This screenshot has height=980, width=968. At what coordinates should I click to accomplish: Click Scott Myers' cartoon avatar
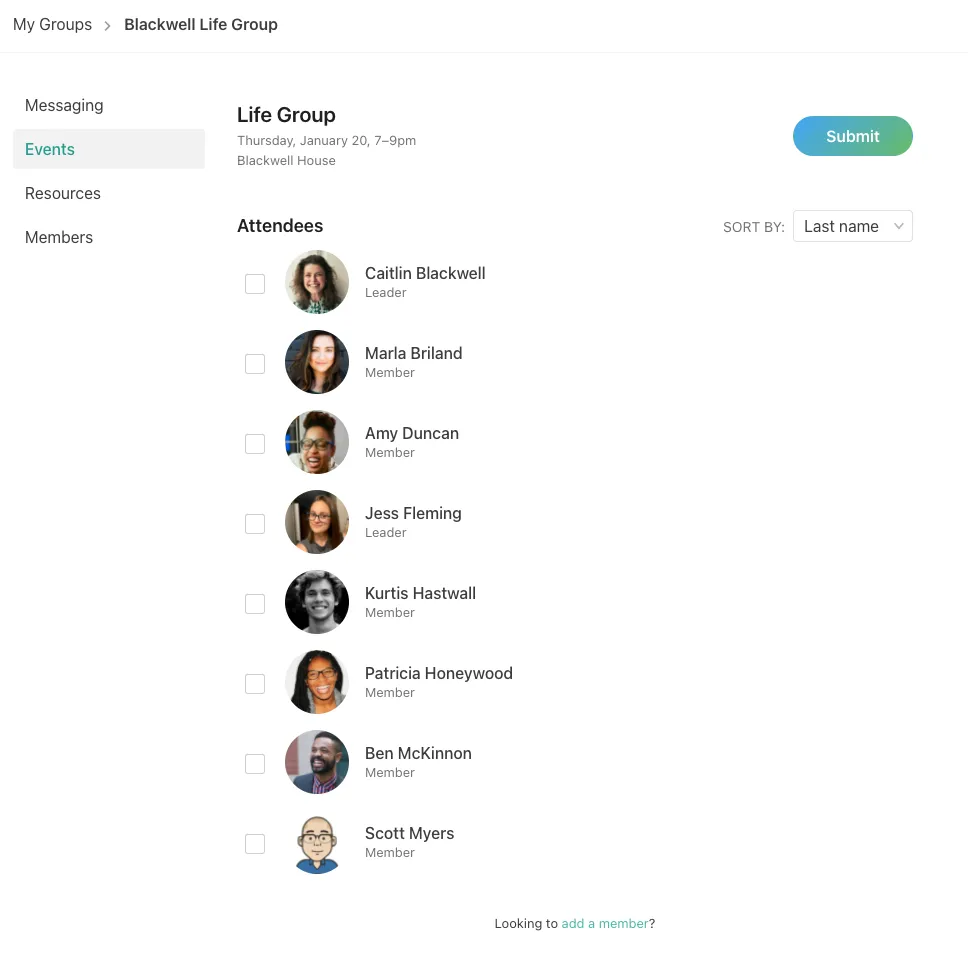click(317, 842)
